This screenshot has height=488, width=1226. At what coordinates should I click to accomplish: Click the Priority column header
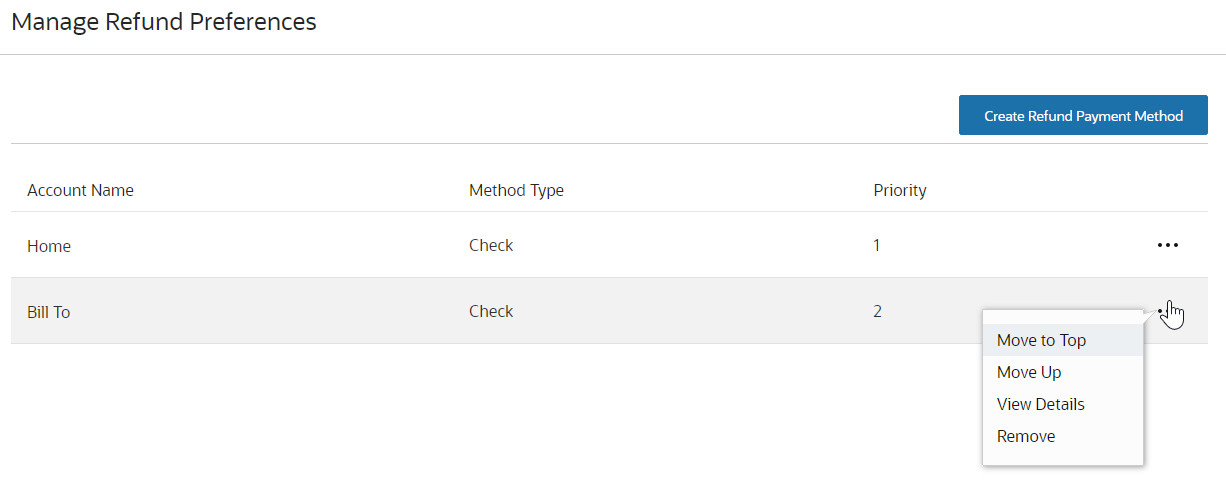(900, 190)
